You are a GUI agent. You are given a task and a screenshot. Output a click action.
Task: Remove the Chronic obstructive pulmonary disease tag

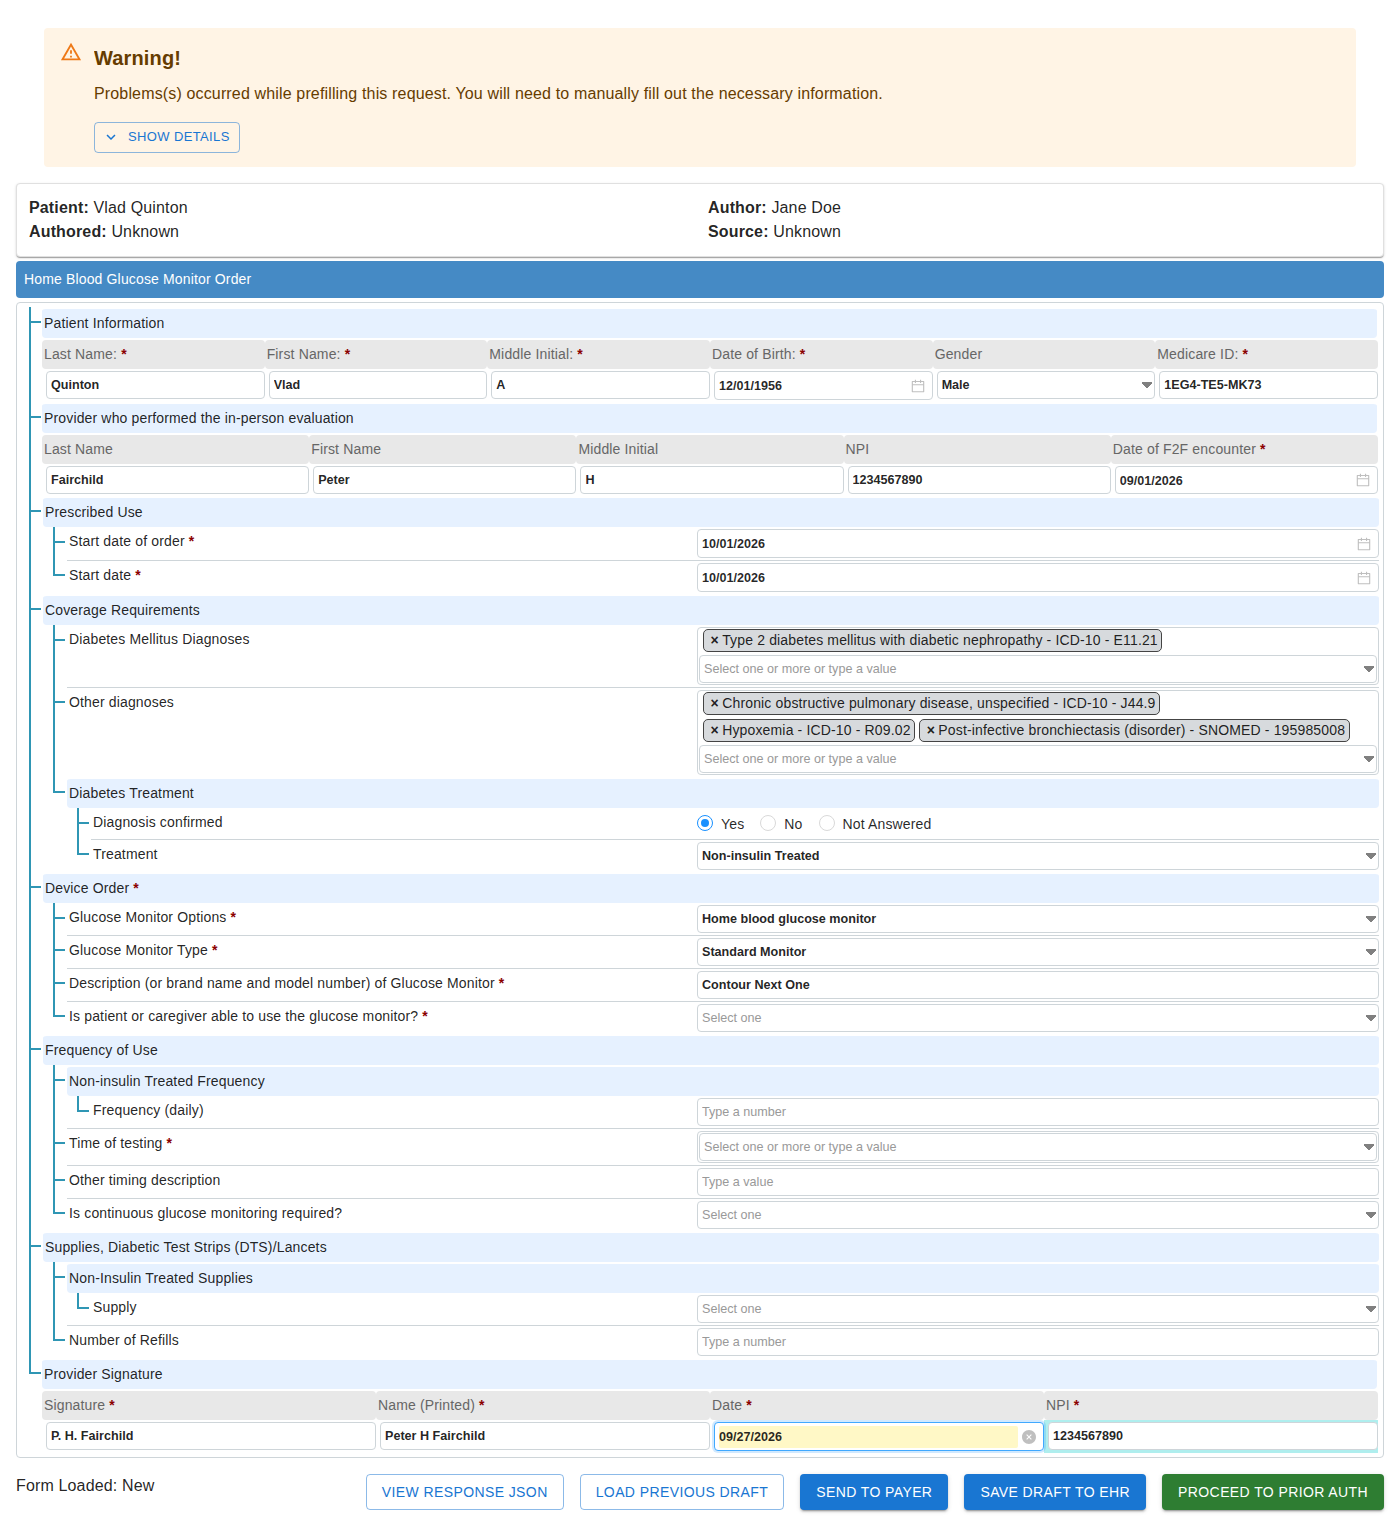(714, 704)
